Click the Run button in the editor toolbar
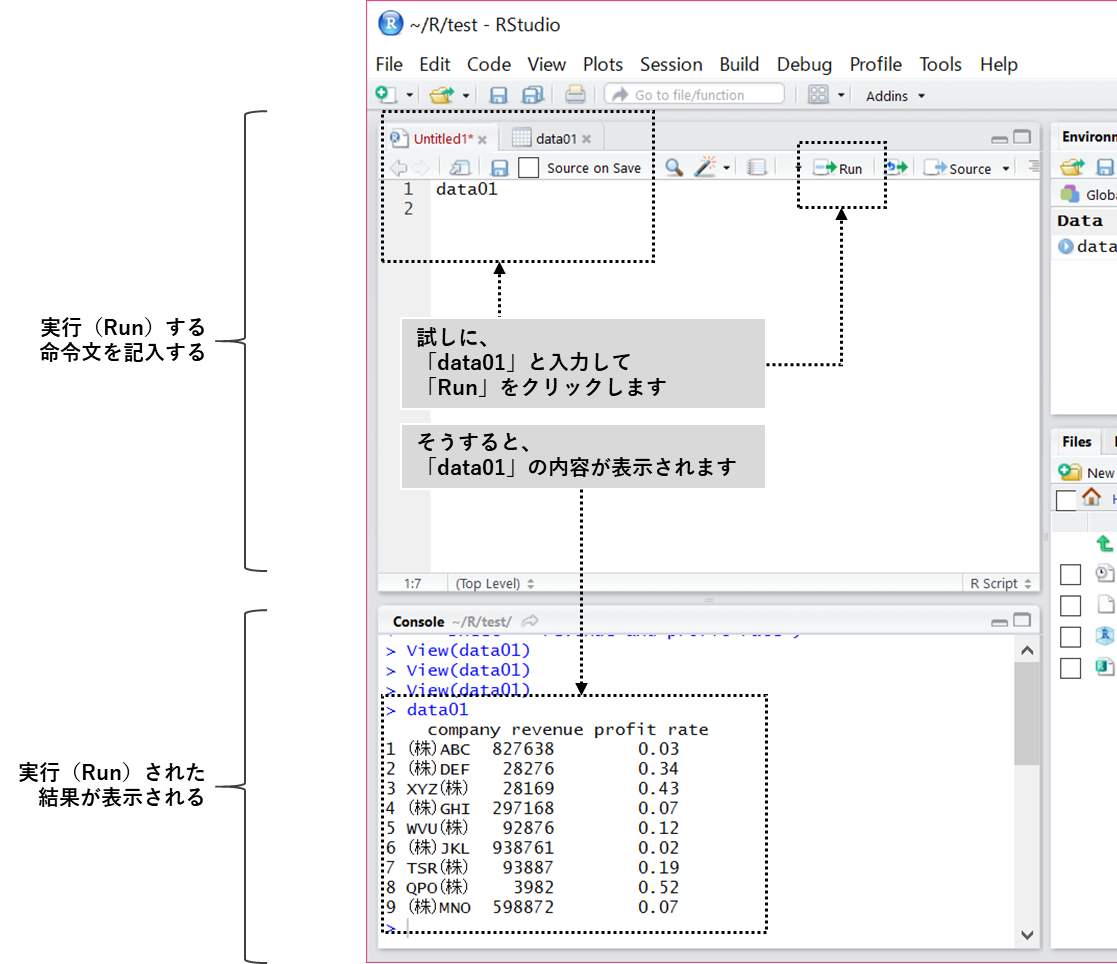 tap(838, 169)
